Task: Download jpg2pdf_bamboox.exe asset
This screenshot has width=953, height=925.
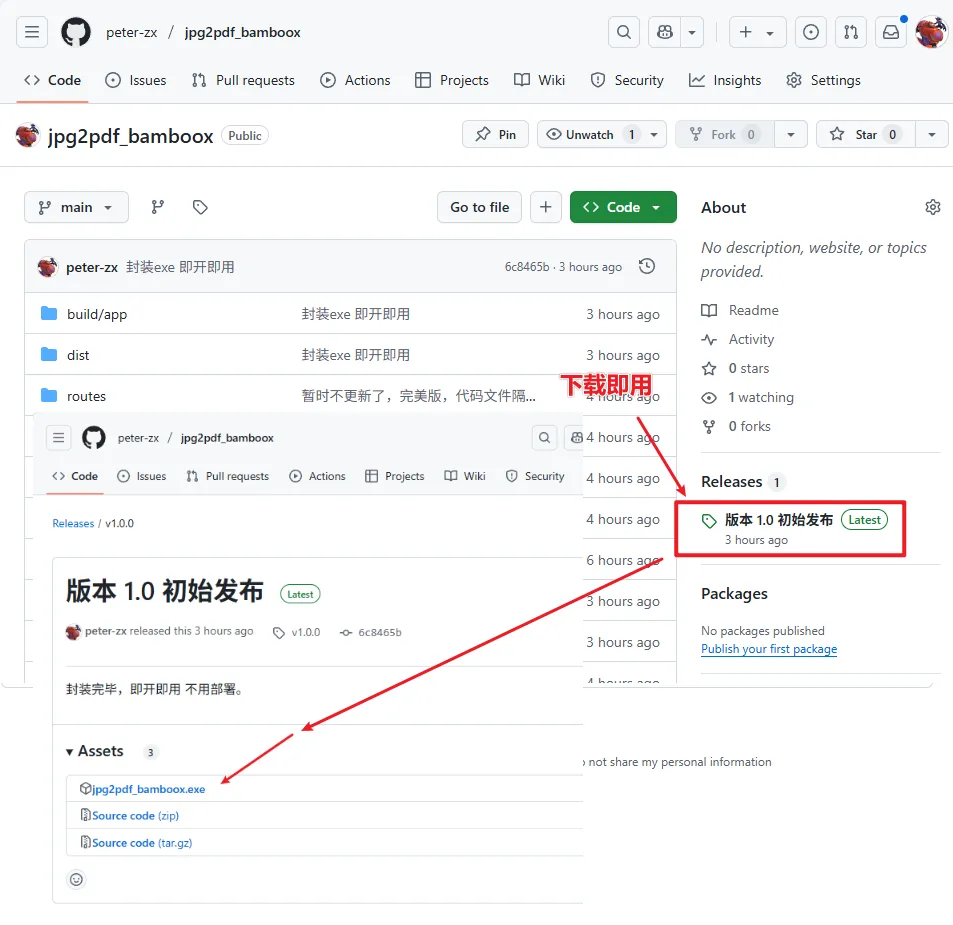Action: click(x=148, y=789)
